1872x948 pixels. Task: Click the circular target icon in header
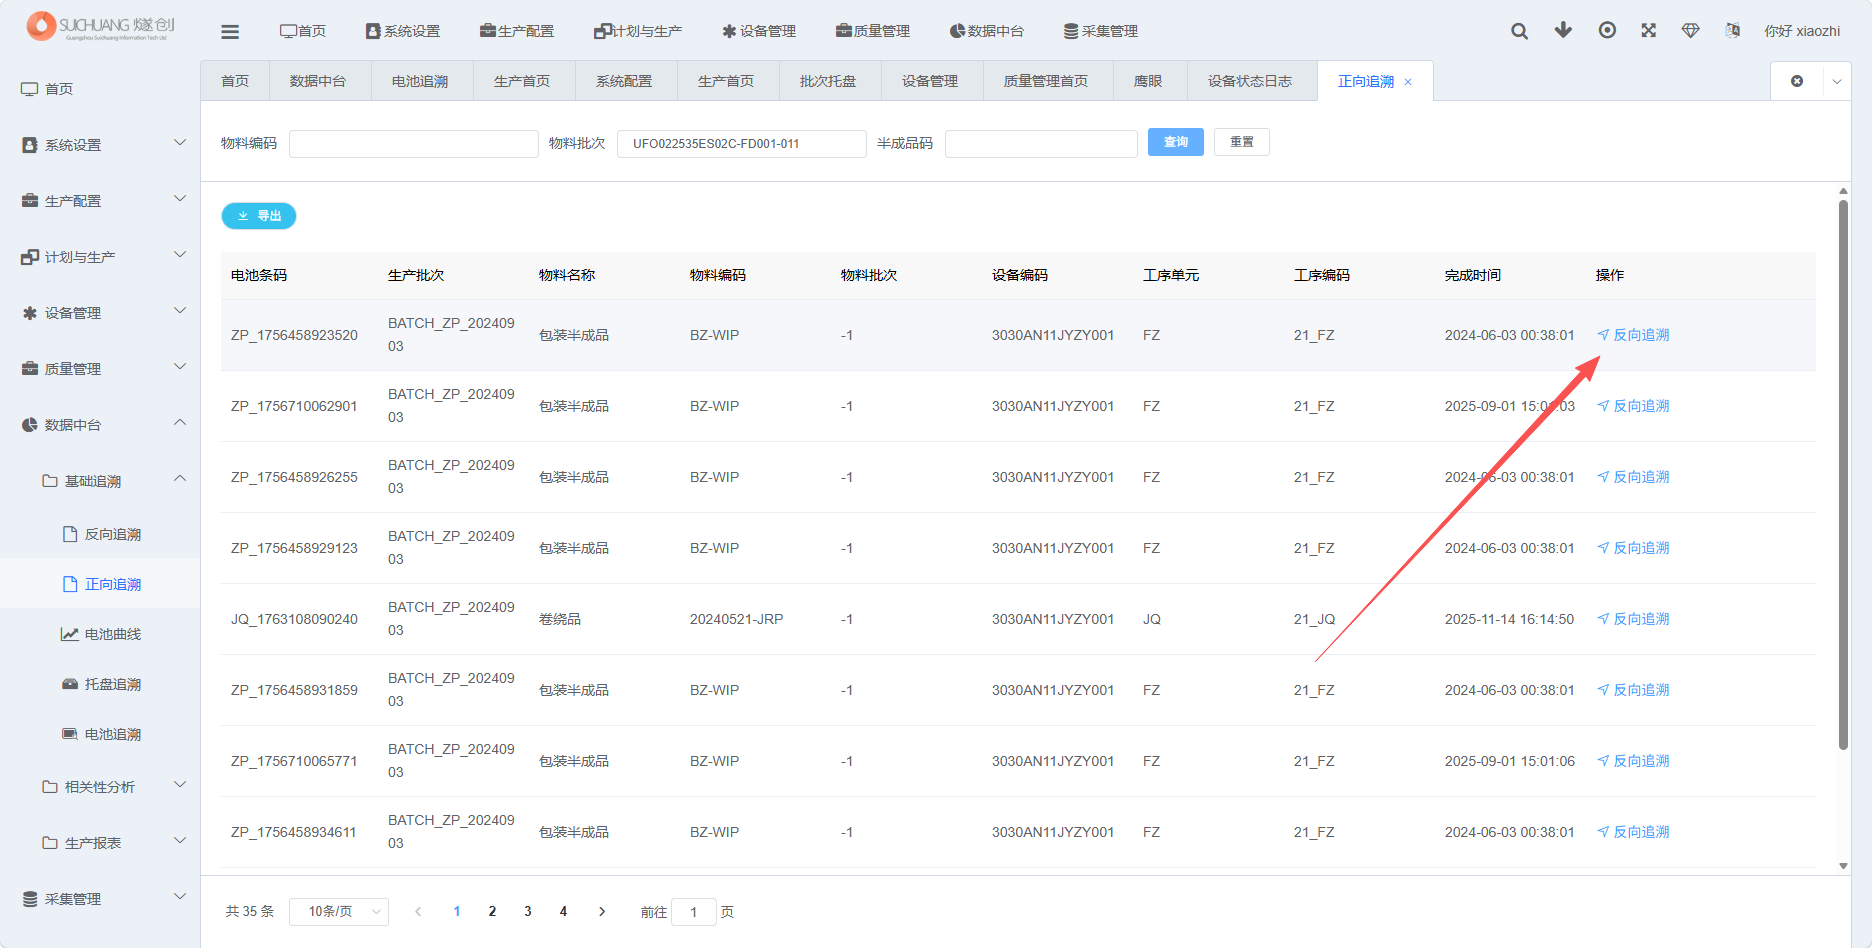(x=1607, y=30)
